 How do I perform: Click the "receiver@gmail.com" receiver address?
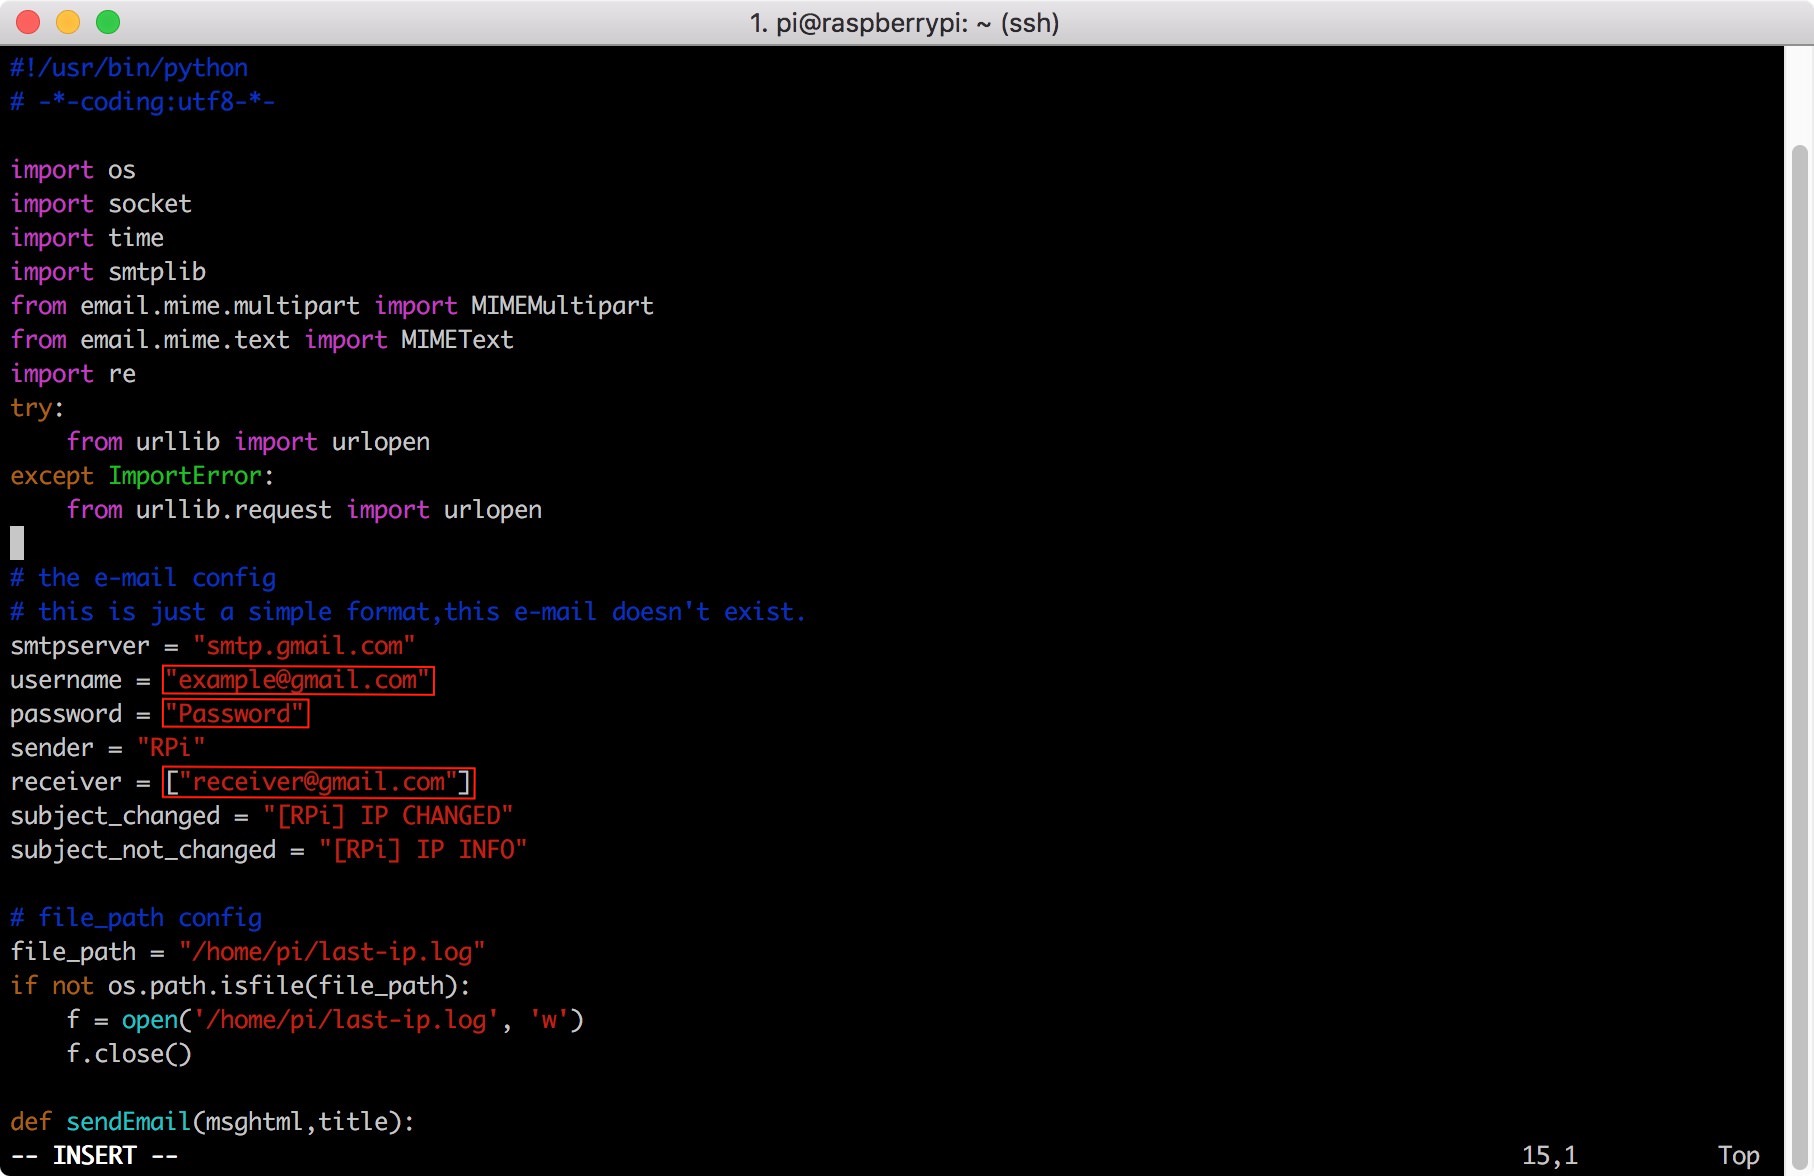click(319, 782)
